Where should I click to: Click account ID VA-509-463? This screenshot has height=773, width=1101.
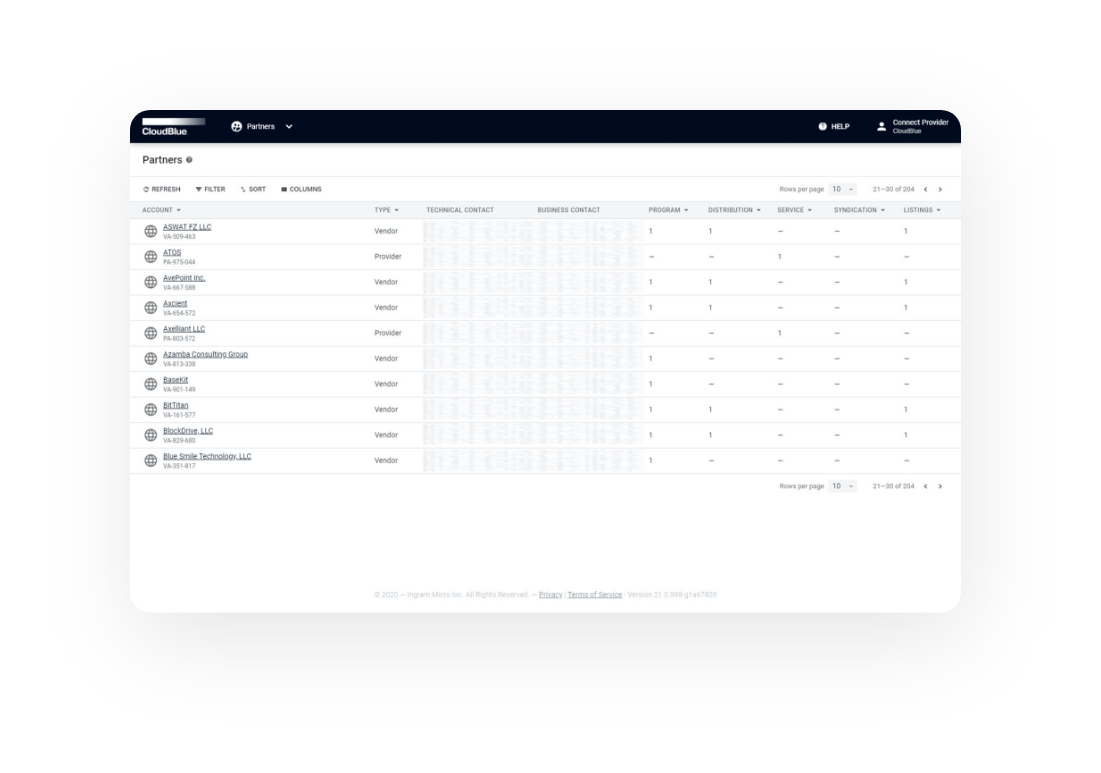[x=179, y=237]
